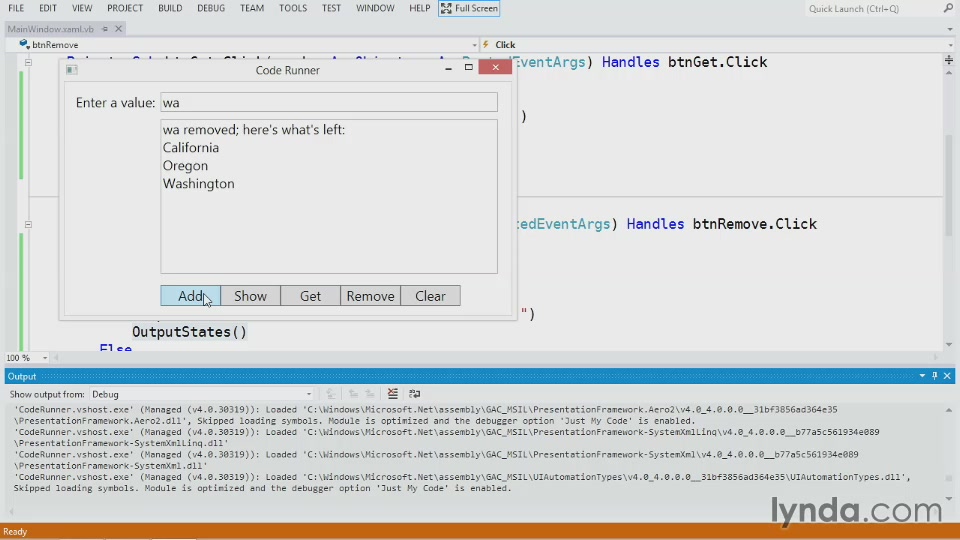This screenshot has height=540, width=960.
Task: Click the Clear All output icon
Action: point(392,394)
